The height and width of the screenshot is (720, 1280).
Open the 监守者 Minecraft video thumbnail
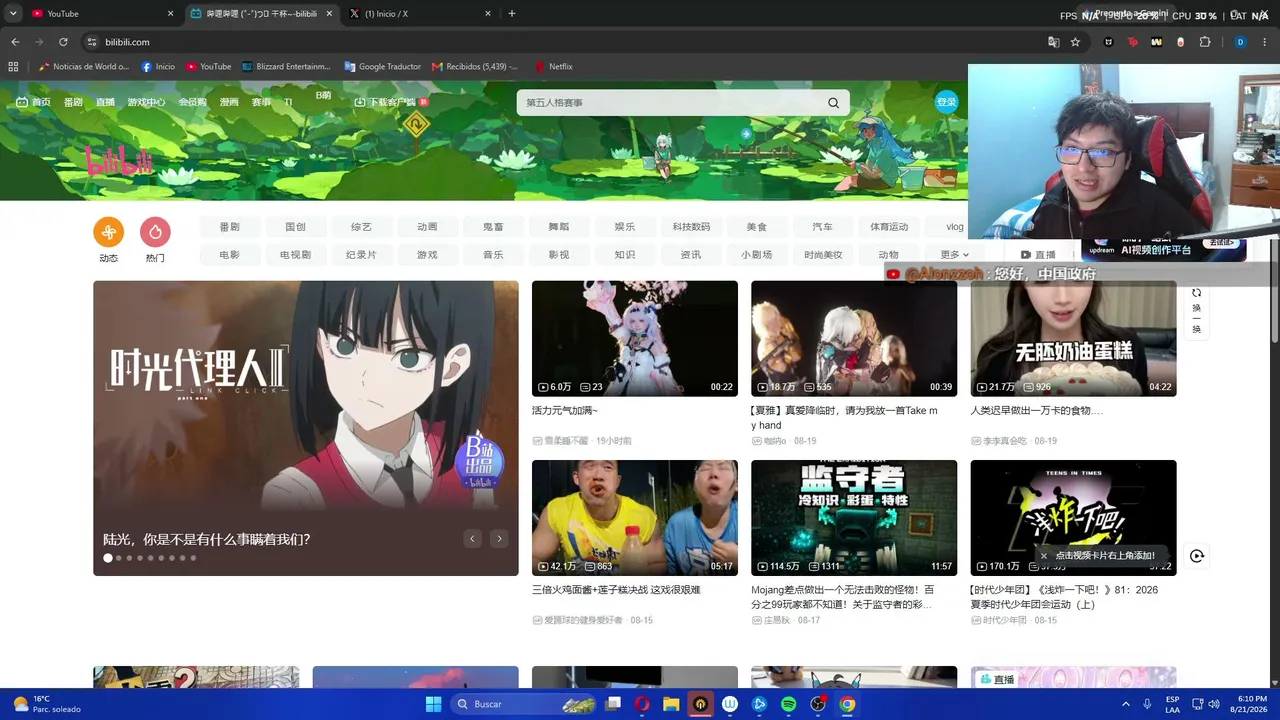(x=854, y=518)
